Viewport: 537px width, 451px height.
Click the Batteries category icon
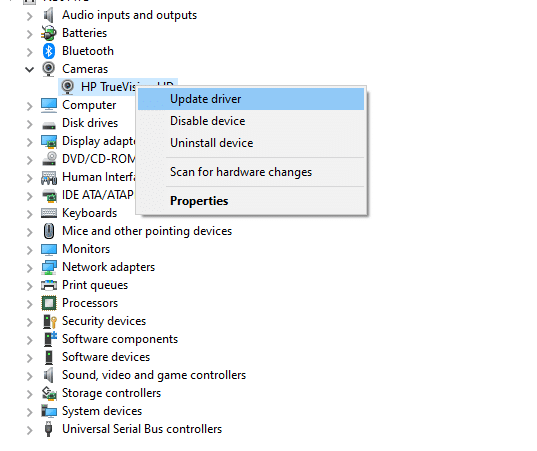(x=49, y=33)
